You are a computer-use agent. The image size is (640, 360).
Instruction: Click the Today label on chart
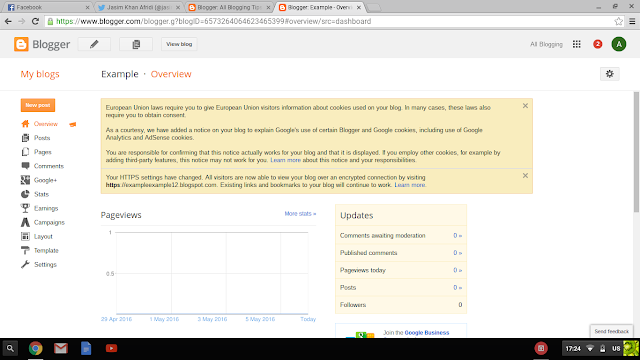308,319
